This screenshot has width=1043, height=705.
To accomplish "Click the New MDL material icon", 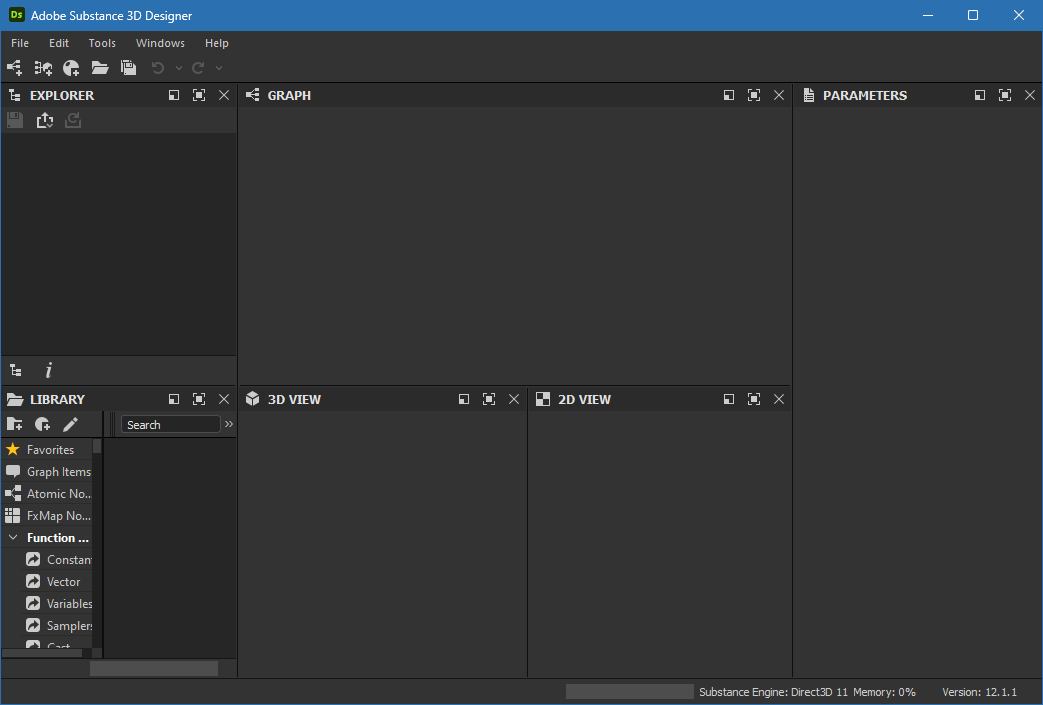I will (71, 68).
